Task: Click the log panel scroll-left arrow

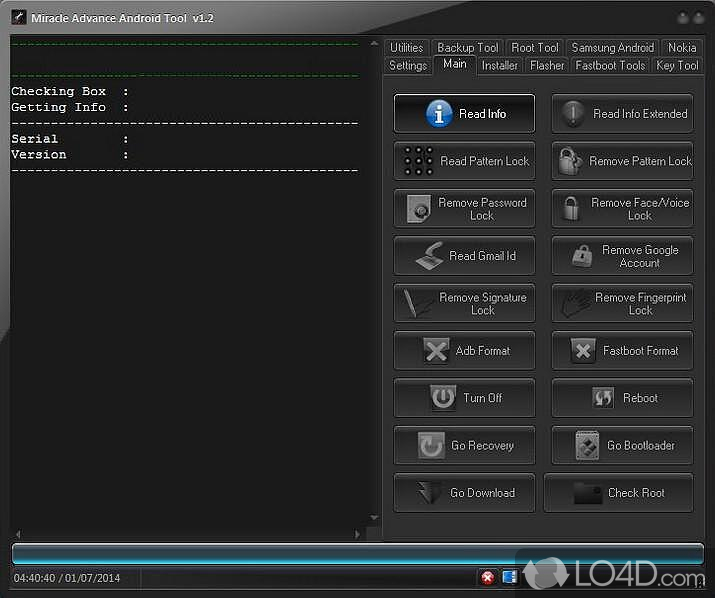Action: [x=18, y=534]
